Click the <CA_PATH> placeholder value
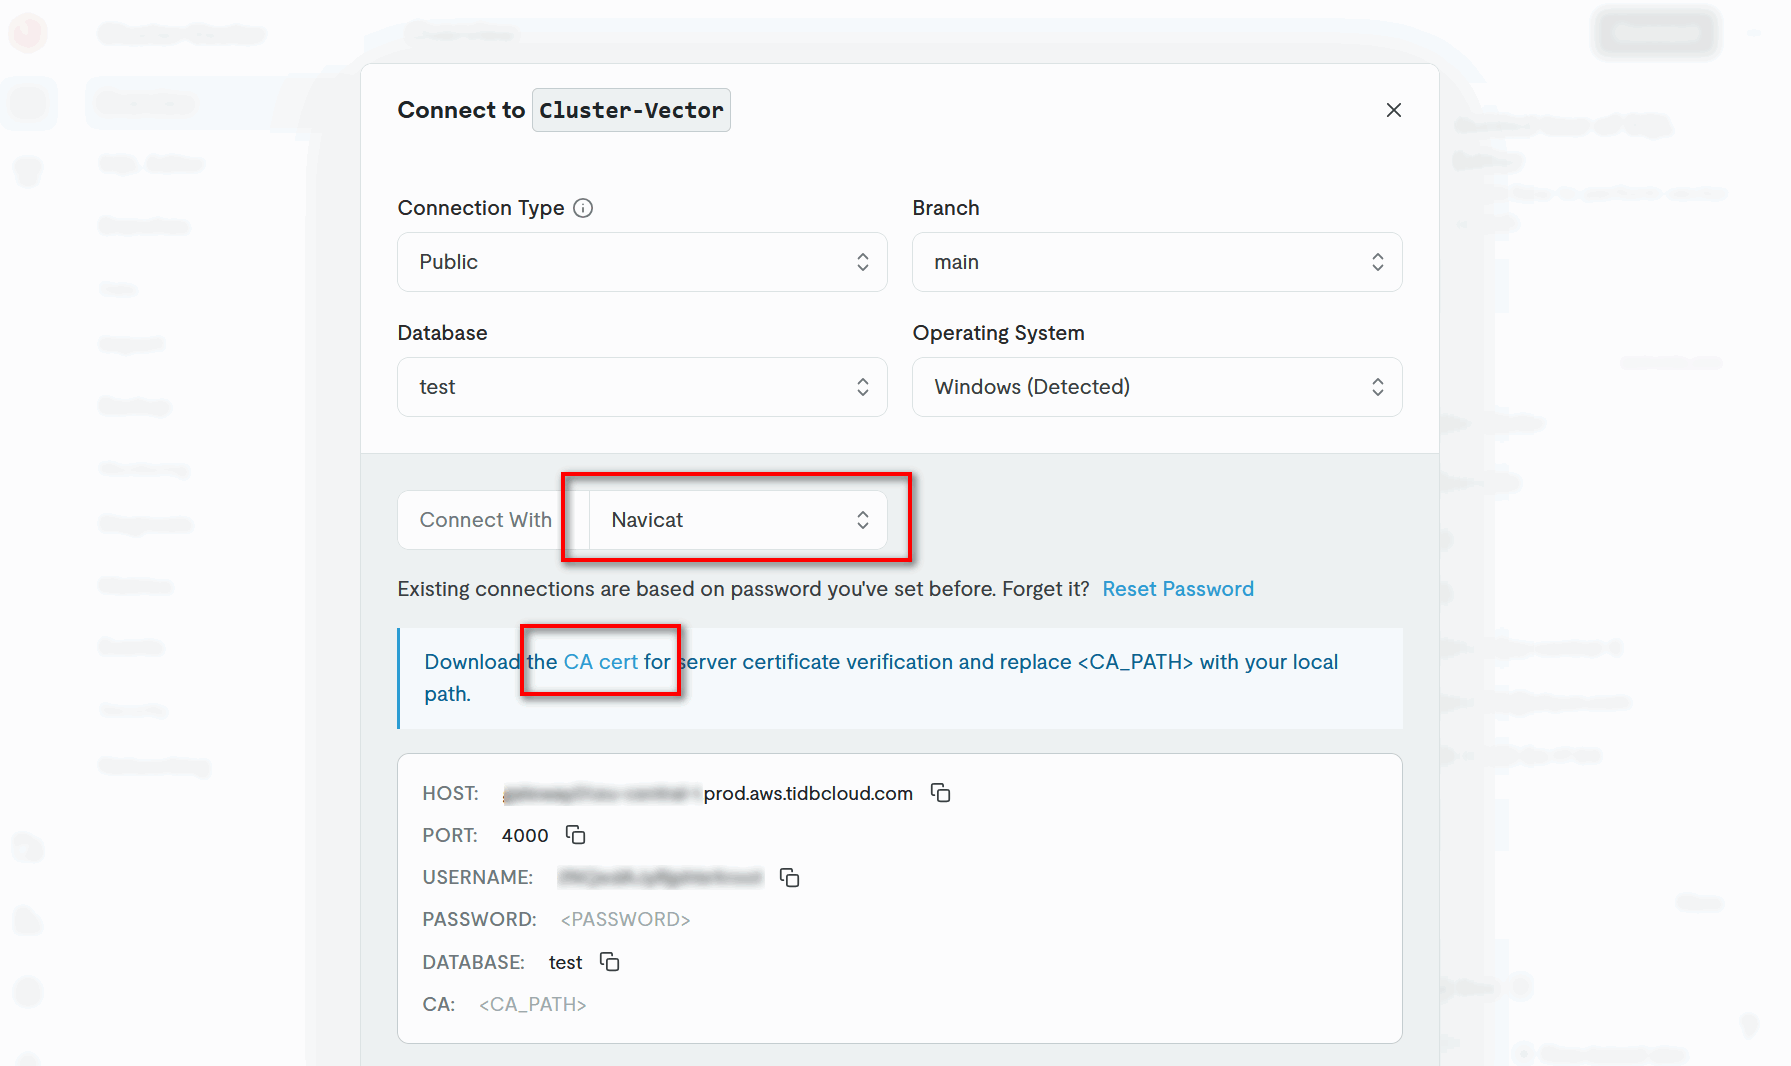The image size is (1791, 1066). coord(532,1005)
